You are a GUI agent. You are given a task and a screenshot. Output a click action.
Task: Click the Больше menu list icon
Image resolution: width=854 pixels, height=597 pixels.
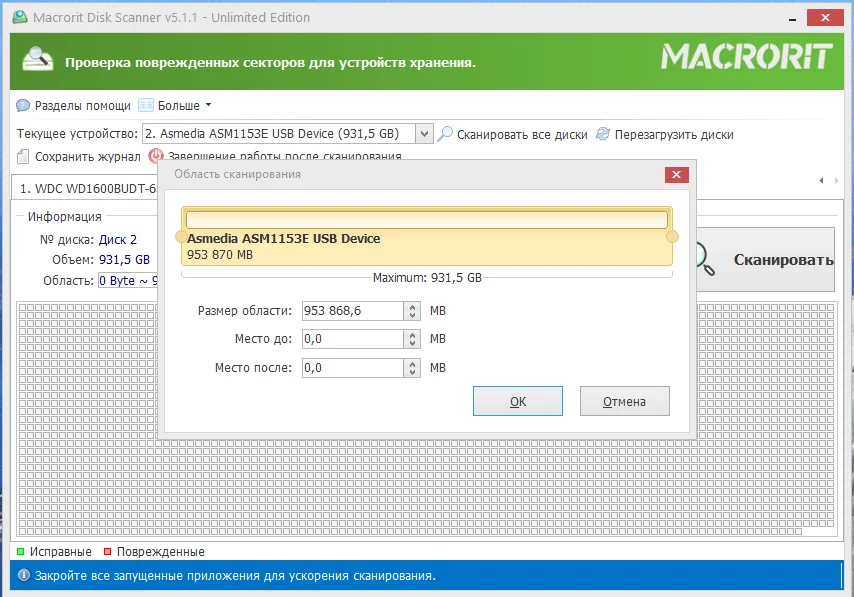tap(146, 105)
